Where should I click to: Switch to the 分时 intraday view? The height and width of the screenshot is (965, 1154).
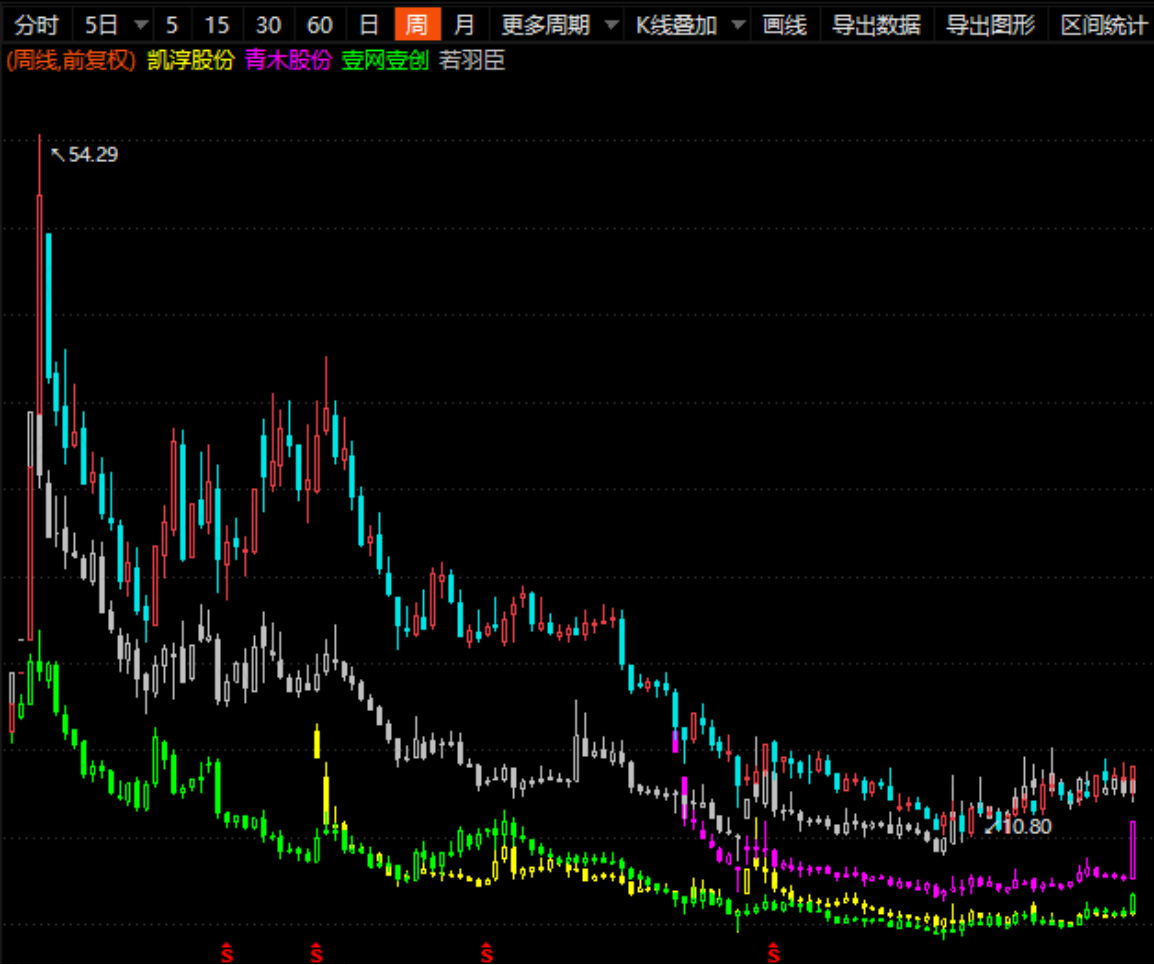pos(36,25)
